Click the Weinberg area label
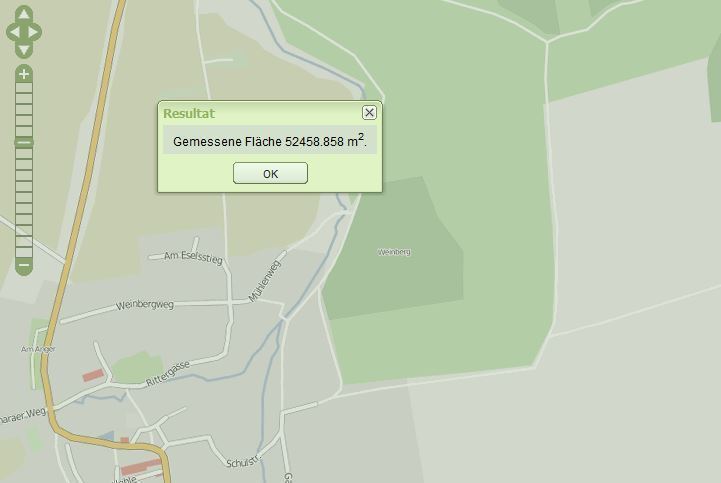Viewport: 721px width, 483px height. click(394, 252)
